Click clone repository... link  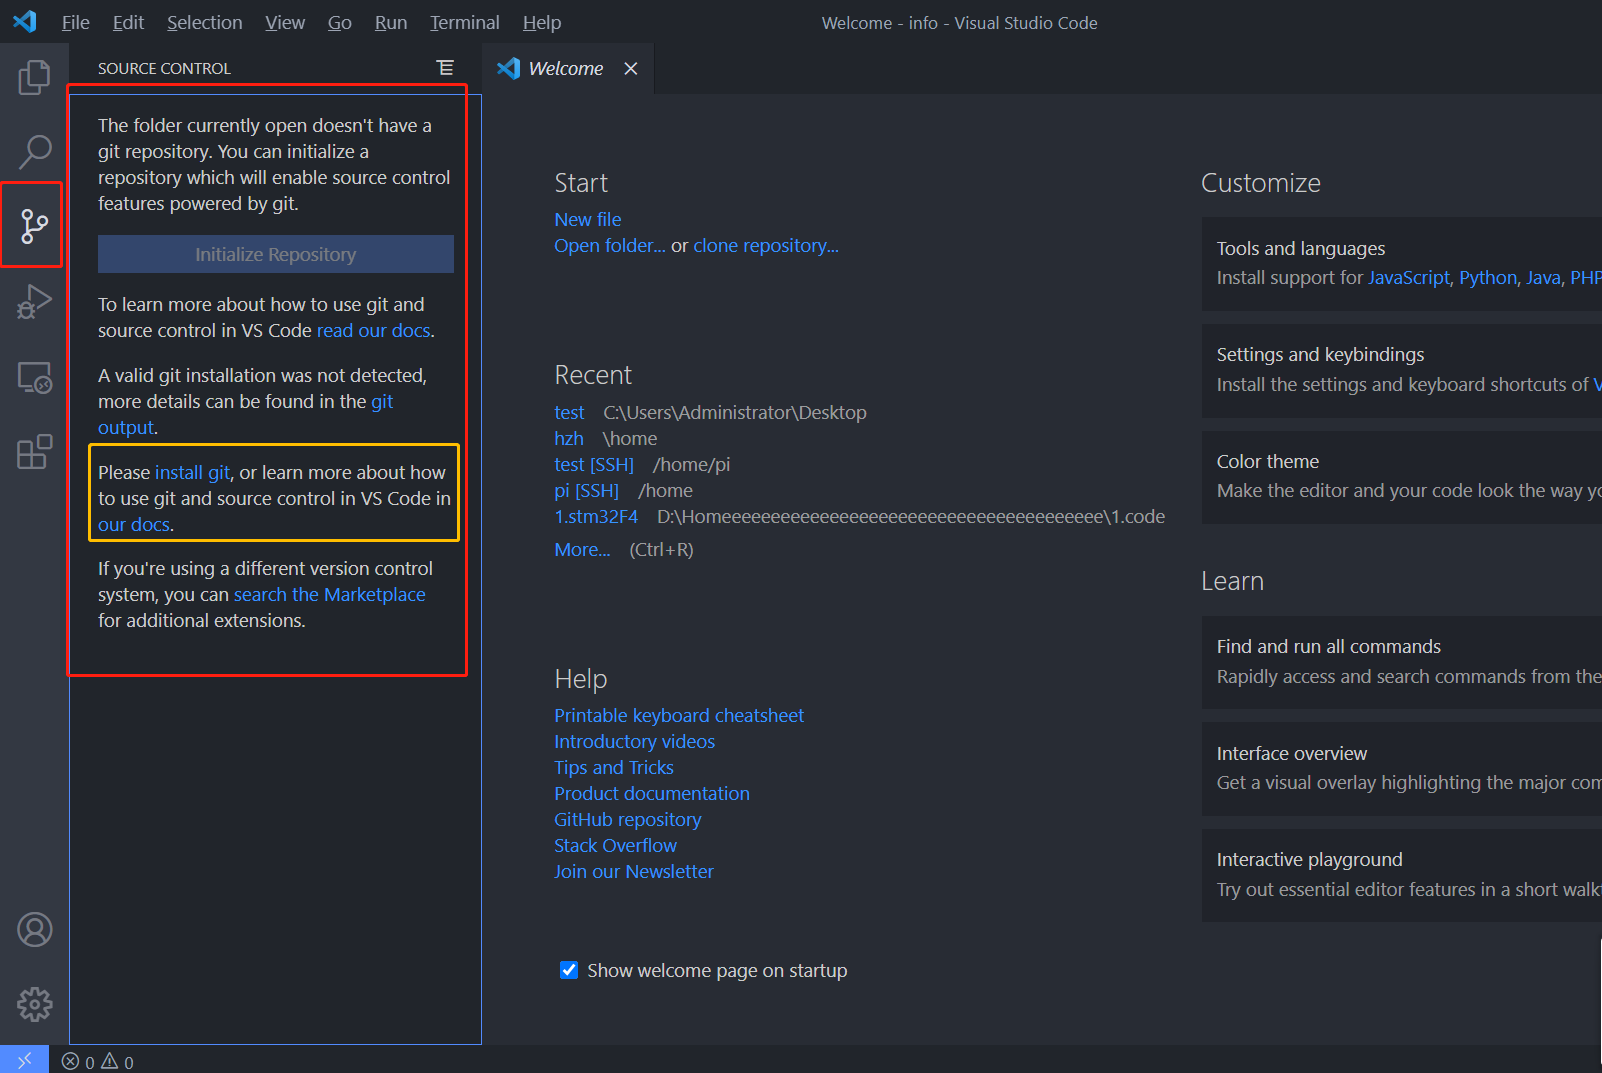point(766,245)
